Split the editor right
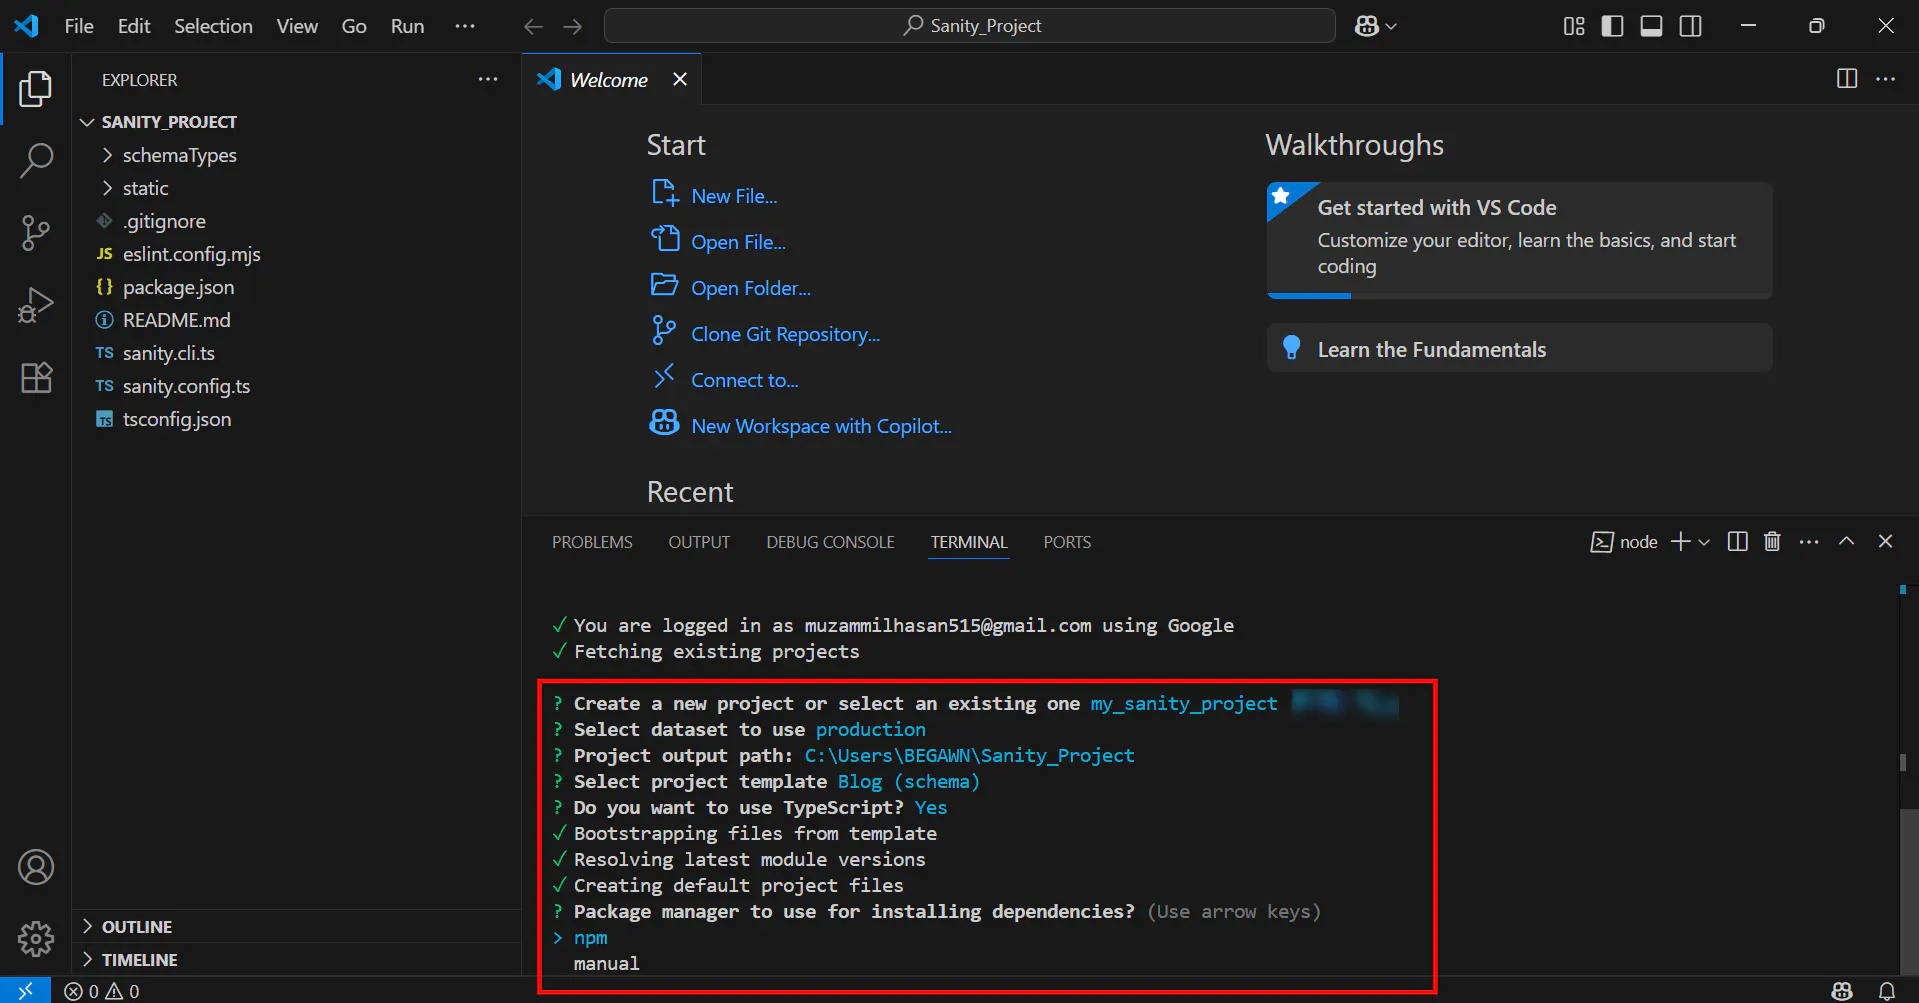Viewport: 1919px width, 1003px height. coord(1847,79)
